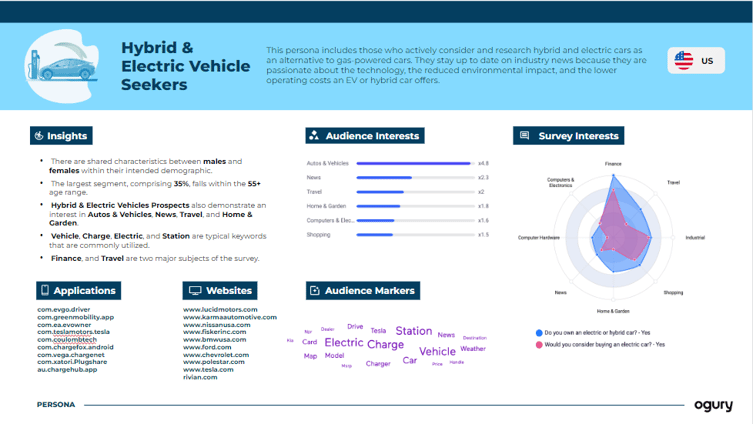
Task: Click the Audience Interests header icon
Action: [314, 136]
